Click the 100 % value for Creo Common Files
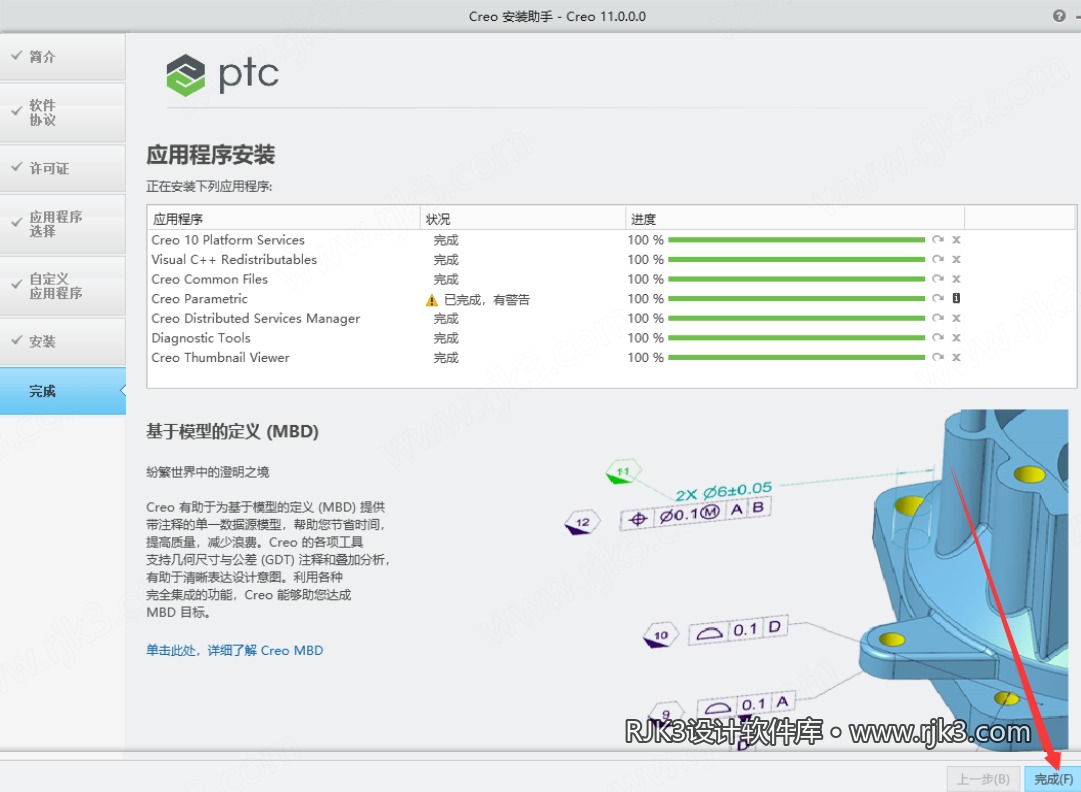1081x792 pixels. tap(645, 279)
